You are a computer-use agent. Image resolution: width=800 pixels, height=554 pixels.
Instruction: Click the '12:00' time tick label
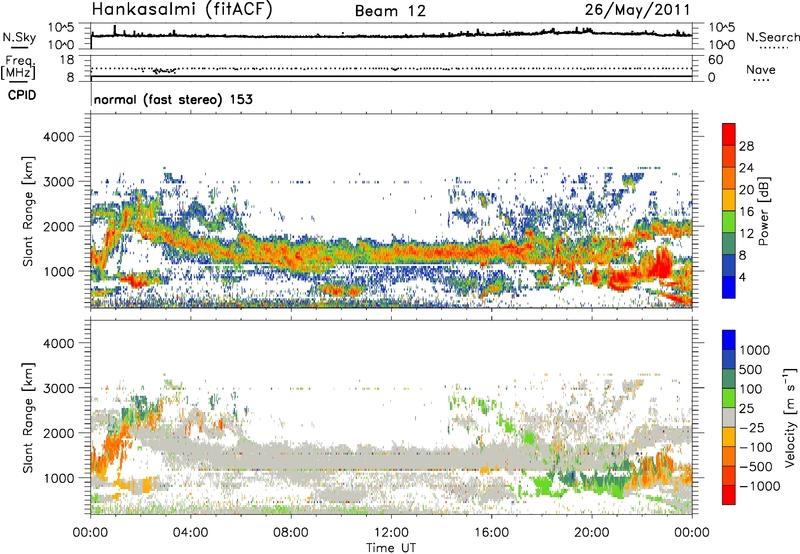tap(391, 533)
